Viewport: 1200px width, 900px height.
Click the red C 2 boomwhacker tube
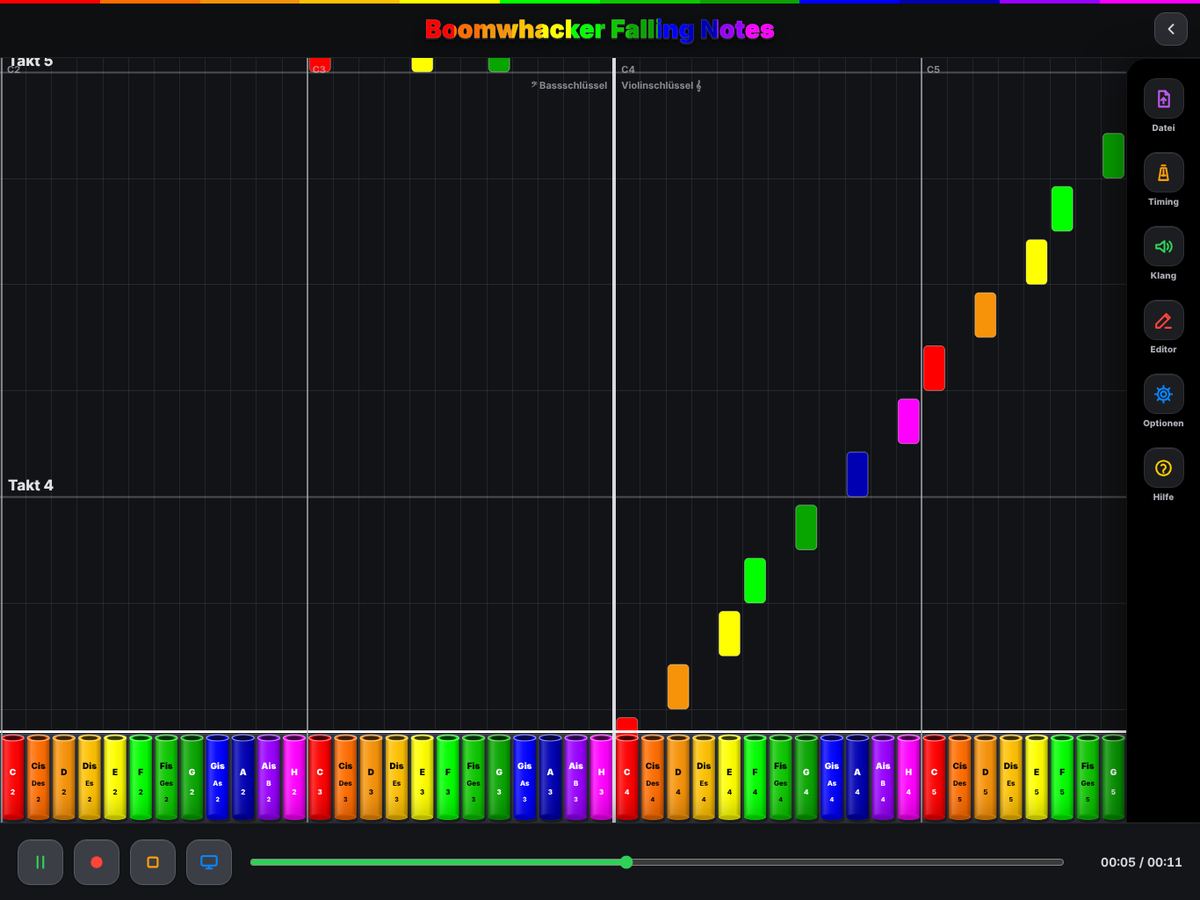pyautogui.click(x=13, y=778)
